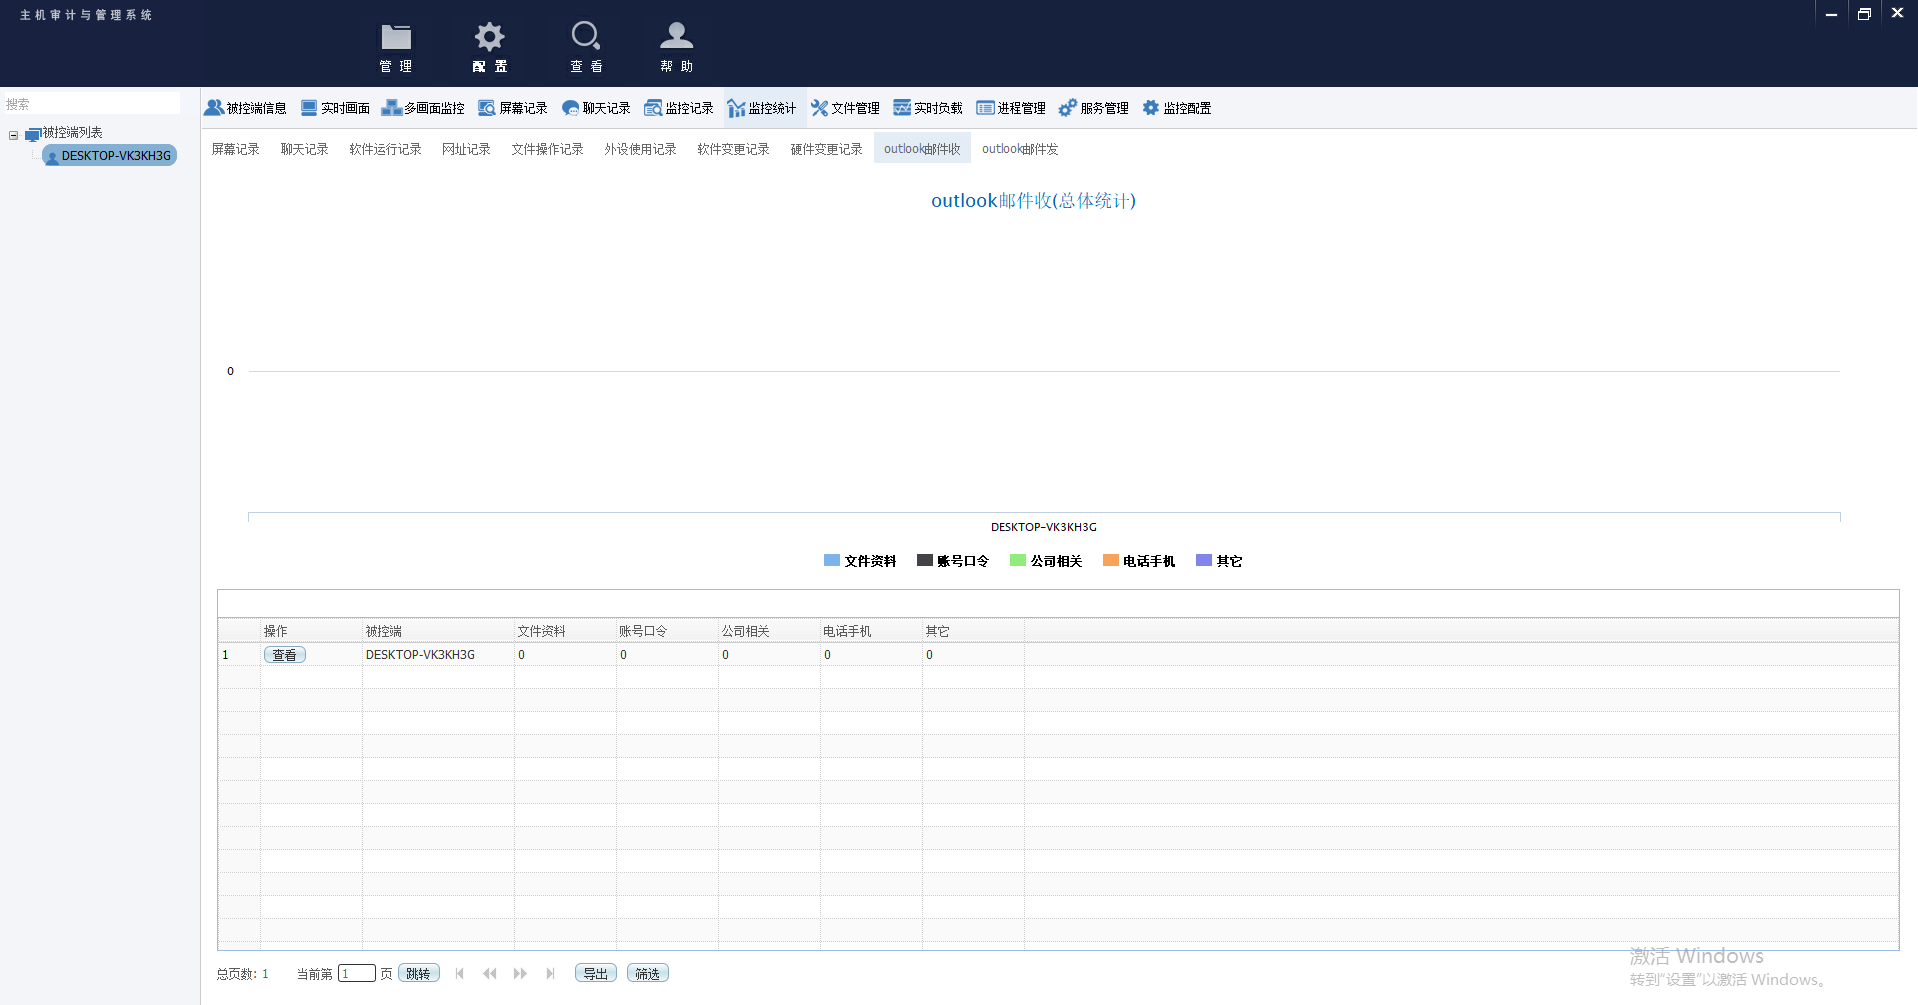Screen dimensions: 1918x1005
Task: Switch to 屏幕记录 statistics tab
Action: [x=235, y=149]
